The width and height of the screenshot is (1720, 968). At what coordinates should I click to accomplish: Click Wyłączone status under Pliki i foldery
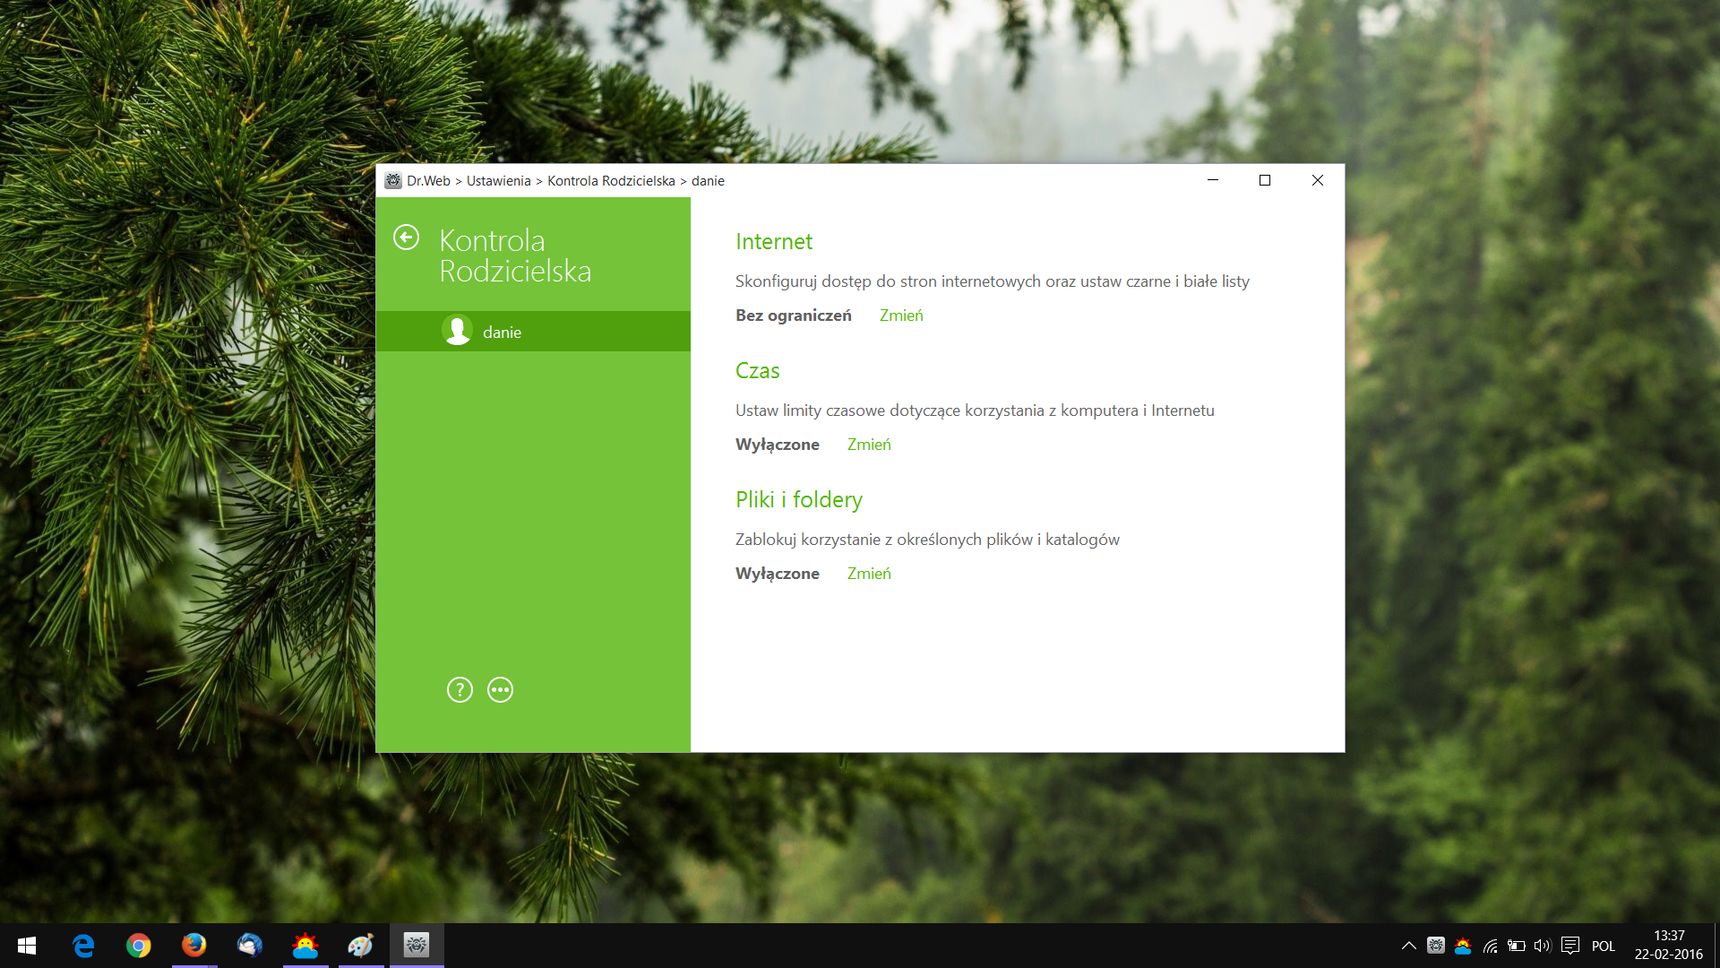tap(777, 573)
